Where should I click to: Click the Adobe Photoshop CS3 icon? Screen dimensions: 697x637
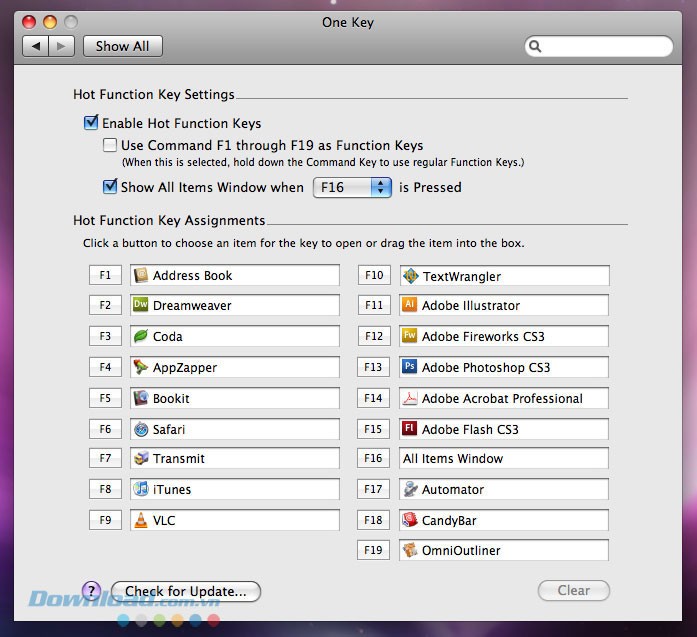[409, 367]
